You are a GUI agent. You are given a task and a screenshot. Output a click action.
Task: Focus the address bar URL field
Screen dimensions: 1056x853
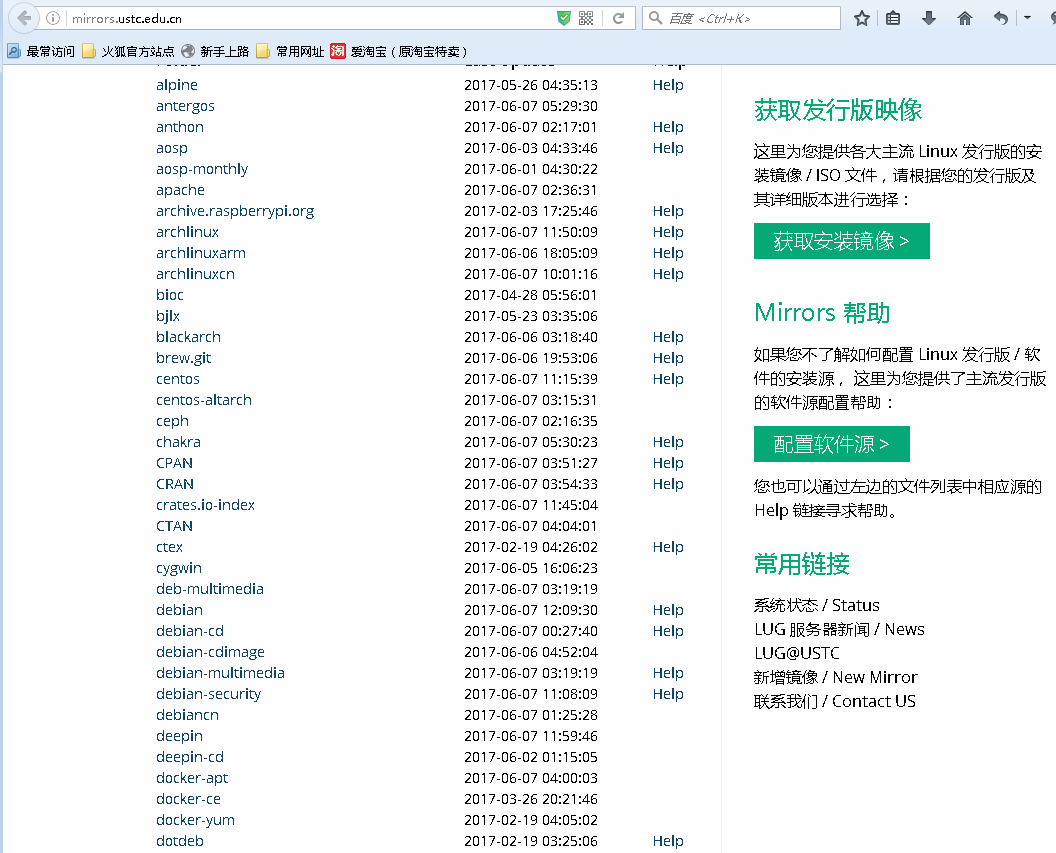pos(310,18)
